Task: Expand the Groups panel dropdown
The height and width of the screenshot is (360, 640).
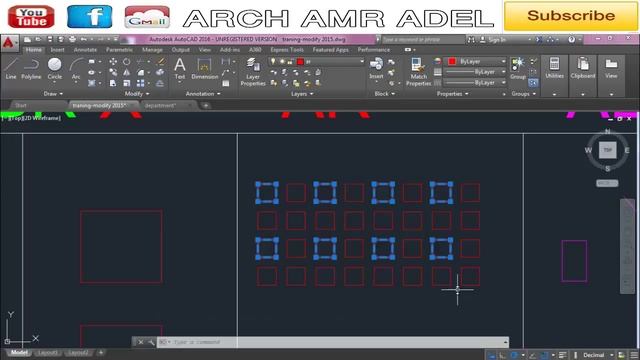Action: tap(524, 94)
